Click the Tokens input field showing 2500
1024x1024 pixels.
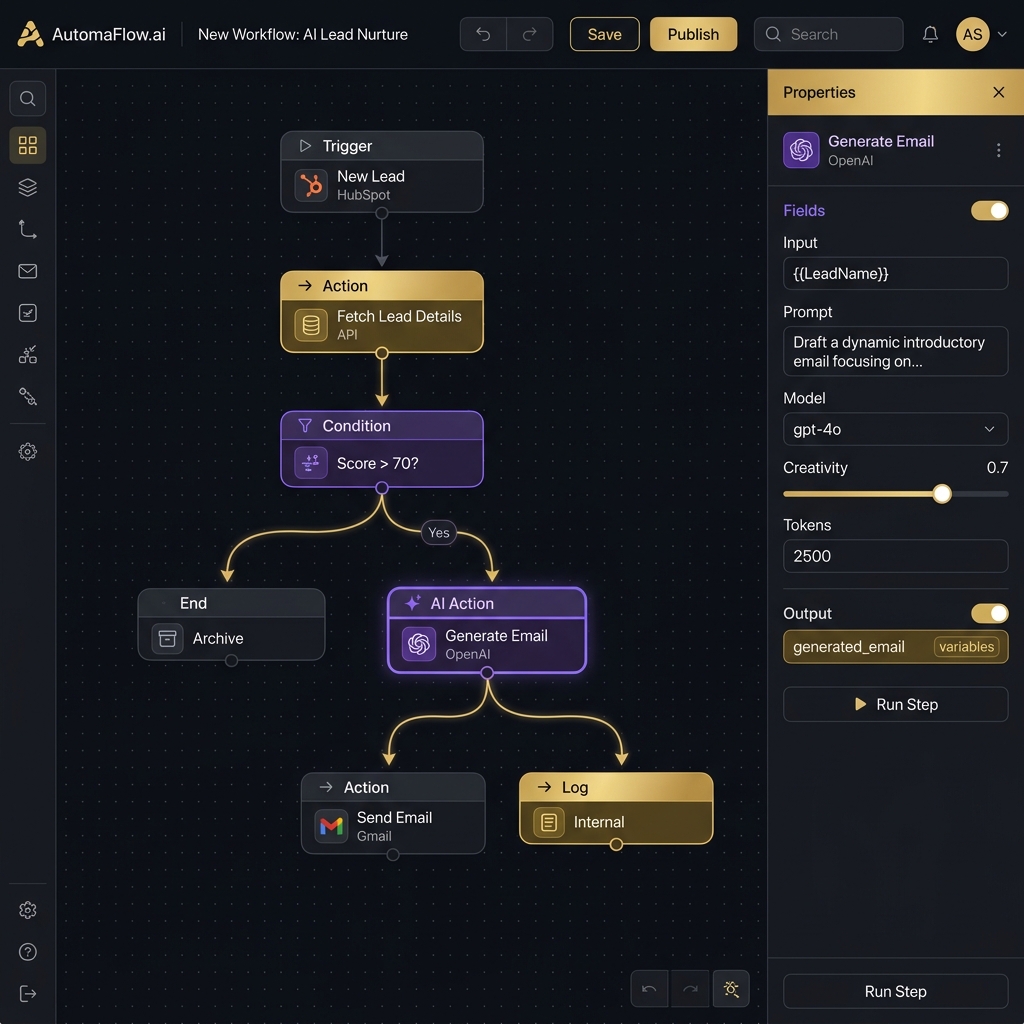[895, 556]
